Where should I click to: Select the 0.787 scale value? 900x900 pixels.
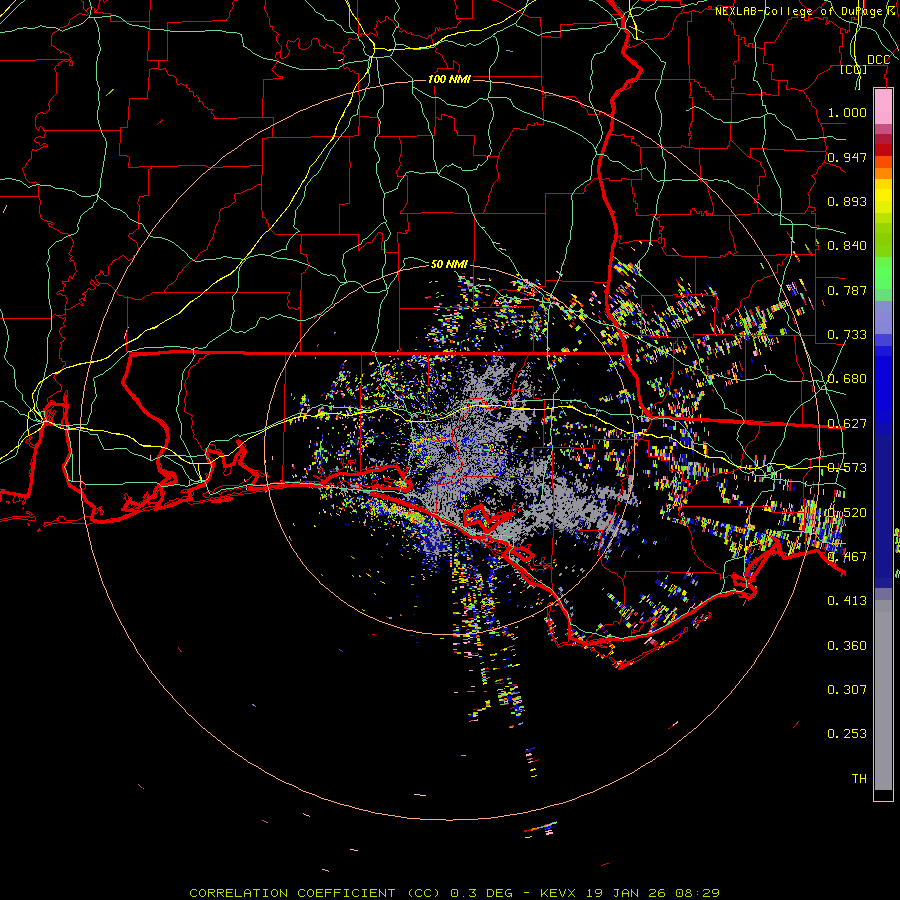[847, 290]
